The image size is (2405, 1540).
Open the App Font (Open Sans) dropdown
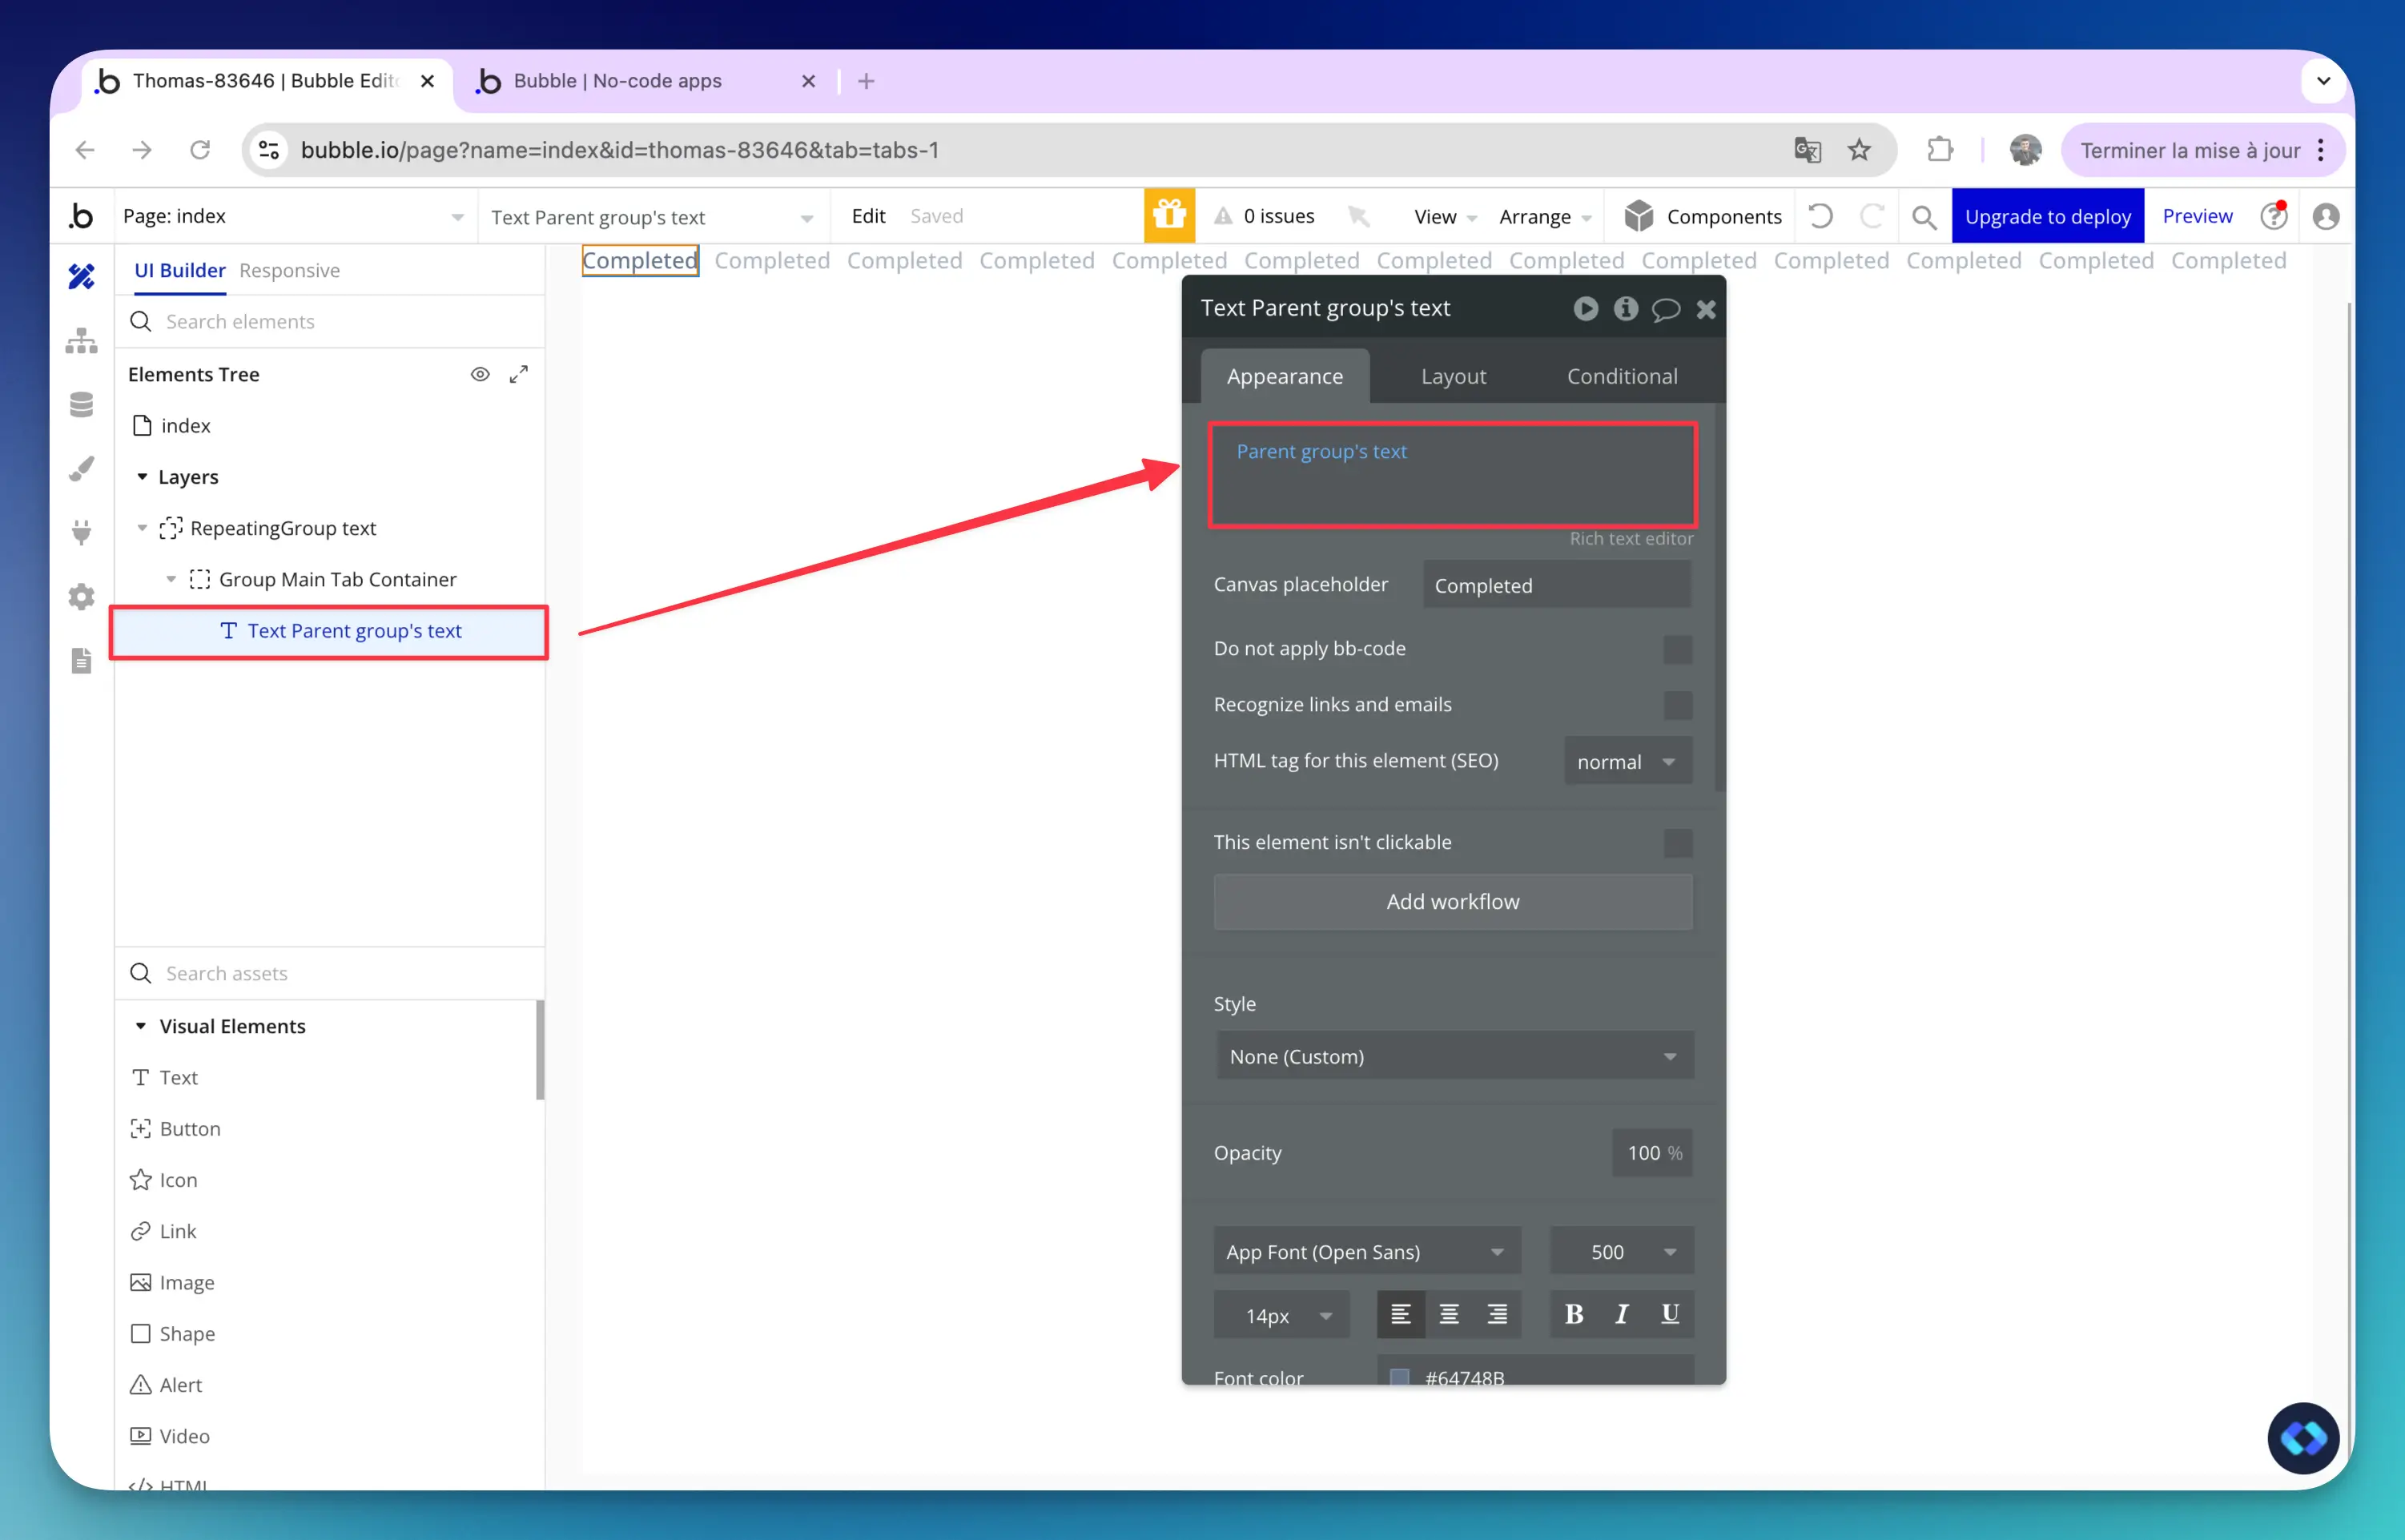click(1367, 1251)
